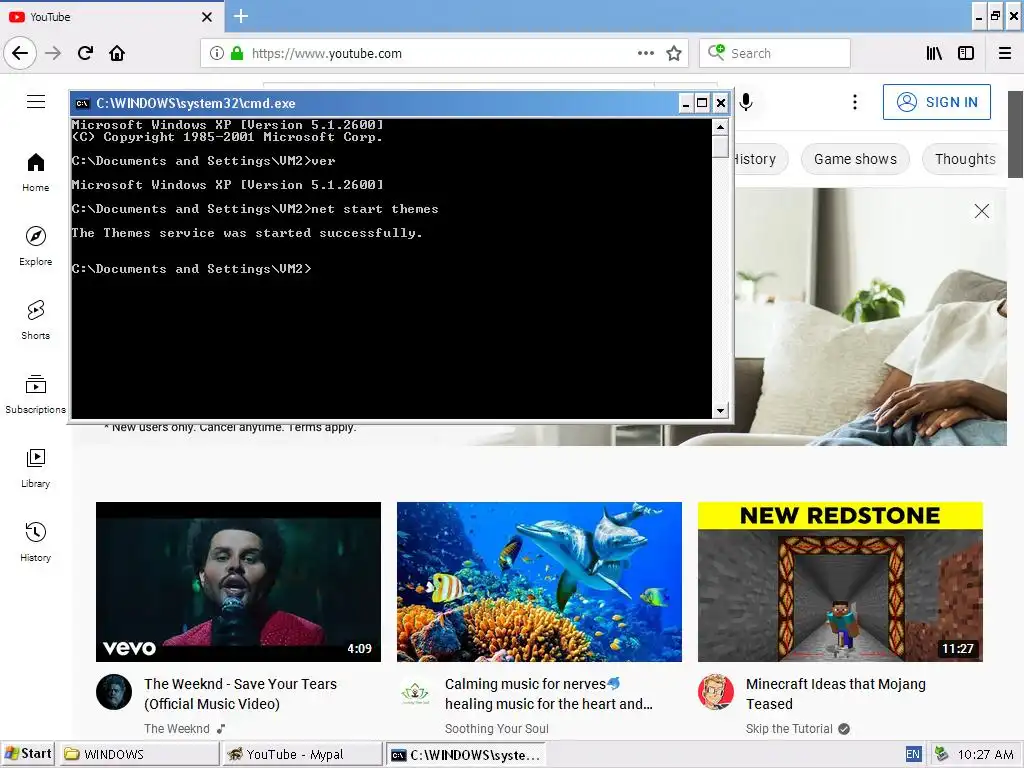The width and height of the screenshot is (1024, 768).
Task: Open title 'The Weeknd - Save Your Tears'
Action: pos(240,694)
